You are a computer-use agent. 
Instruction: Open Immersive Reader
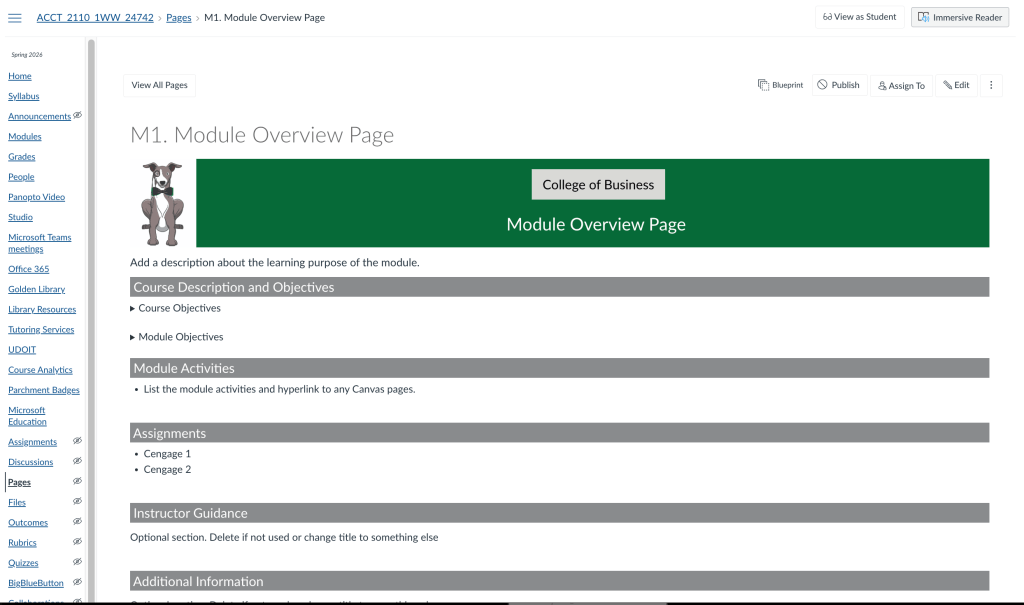point(959,17)
